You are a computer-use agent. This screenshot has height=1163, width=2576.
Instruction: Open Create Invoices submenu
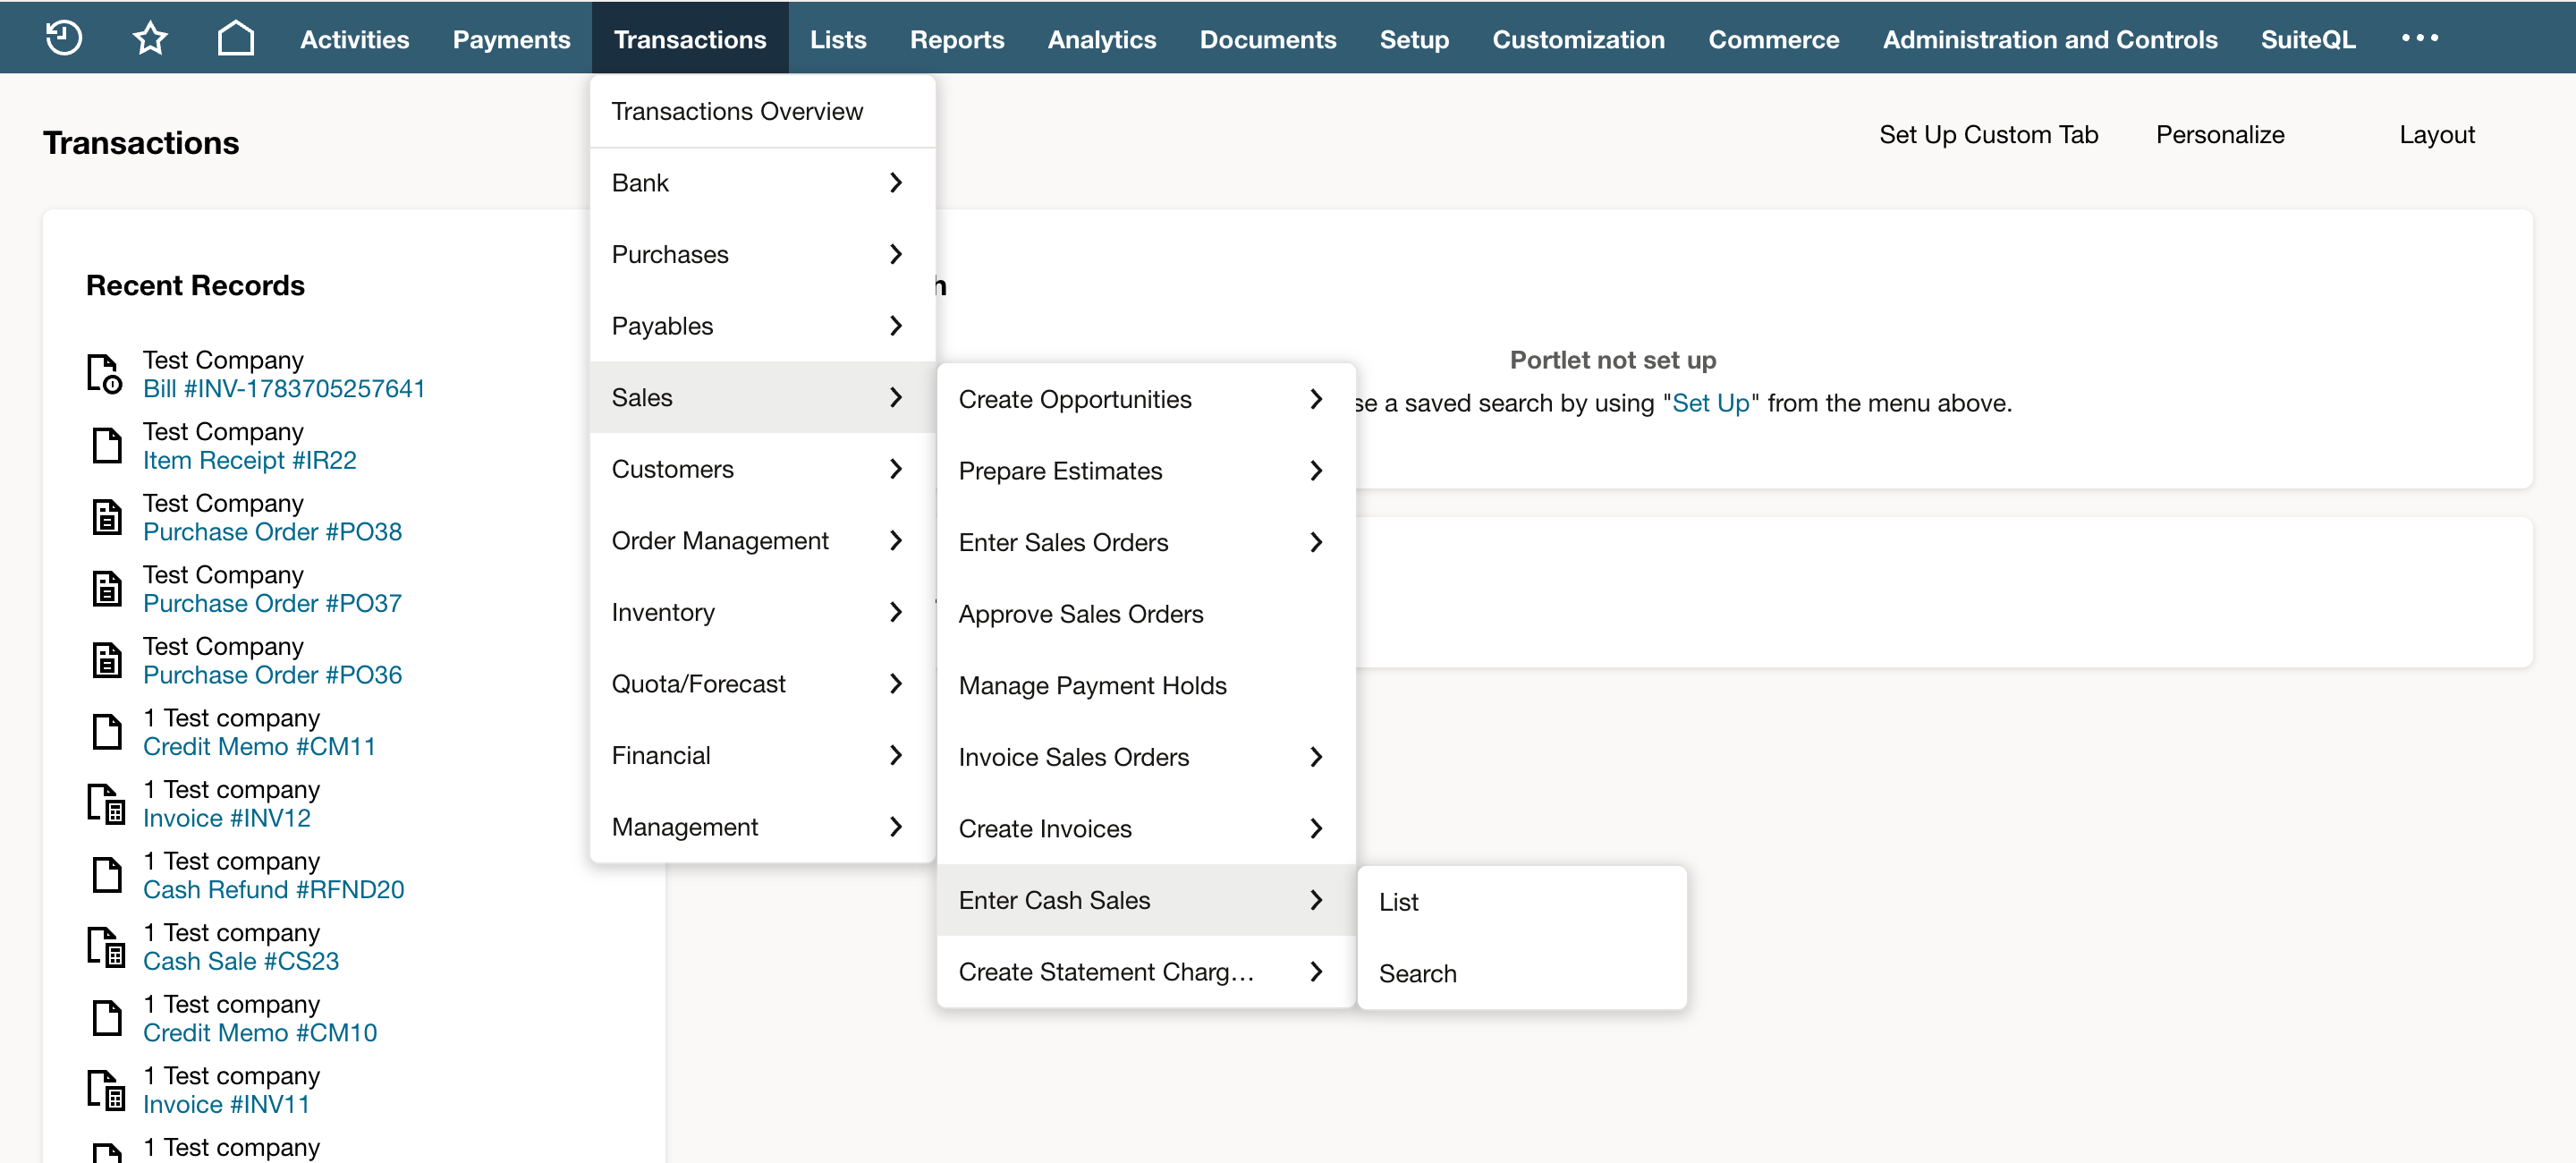(x=1146, y=829)
